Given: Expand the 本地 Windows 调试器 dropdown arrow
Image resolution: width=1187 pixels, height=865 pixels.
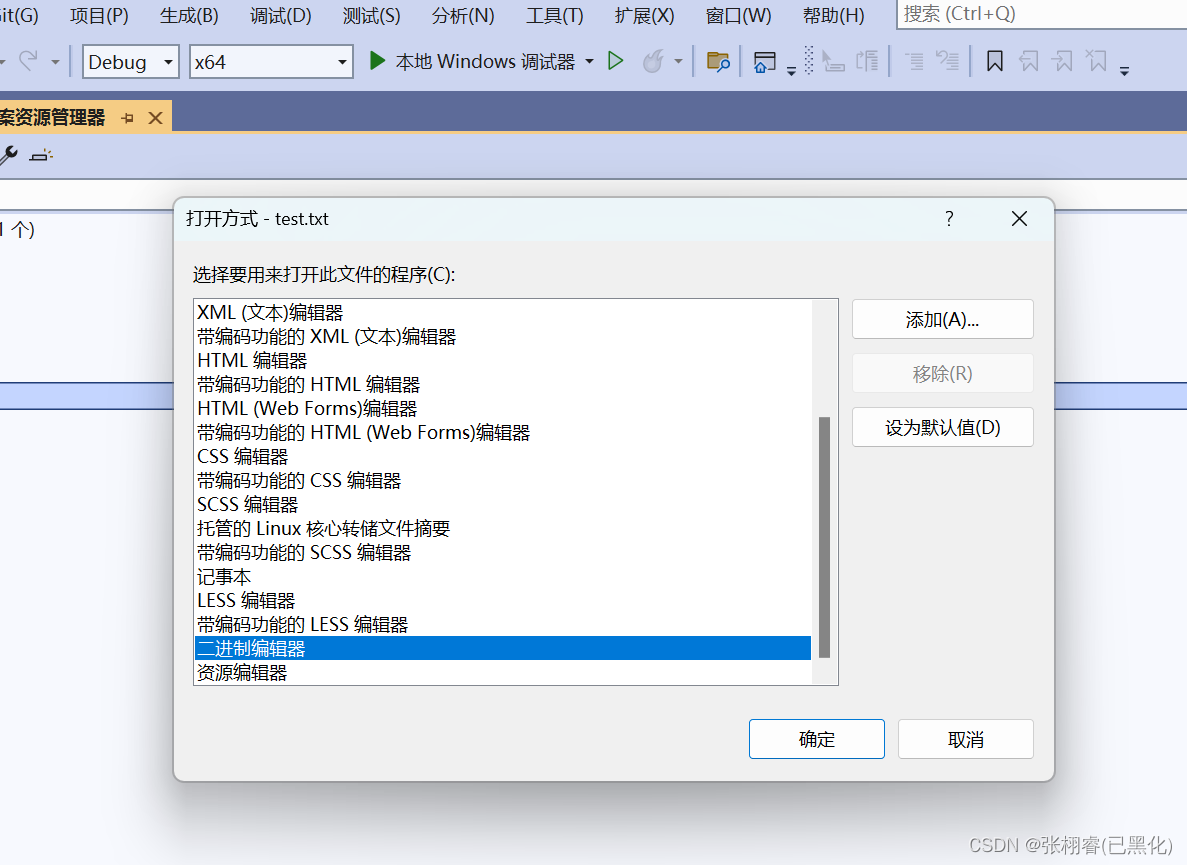Looking at the screenshot, I should (589, 60).
